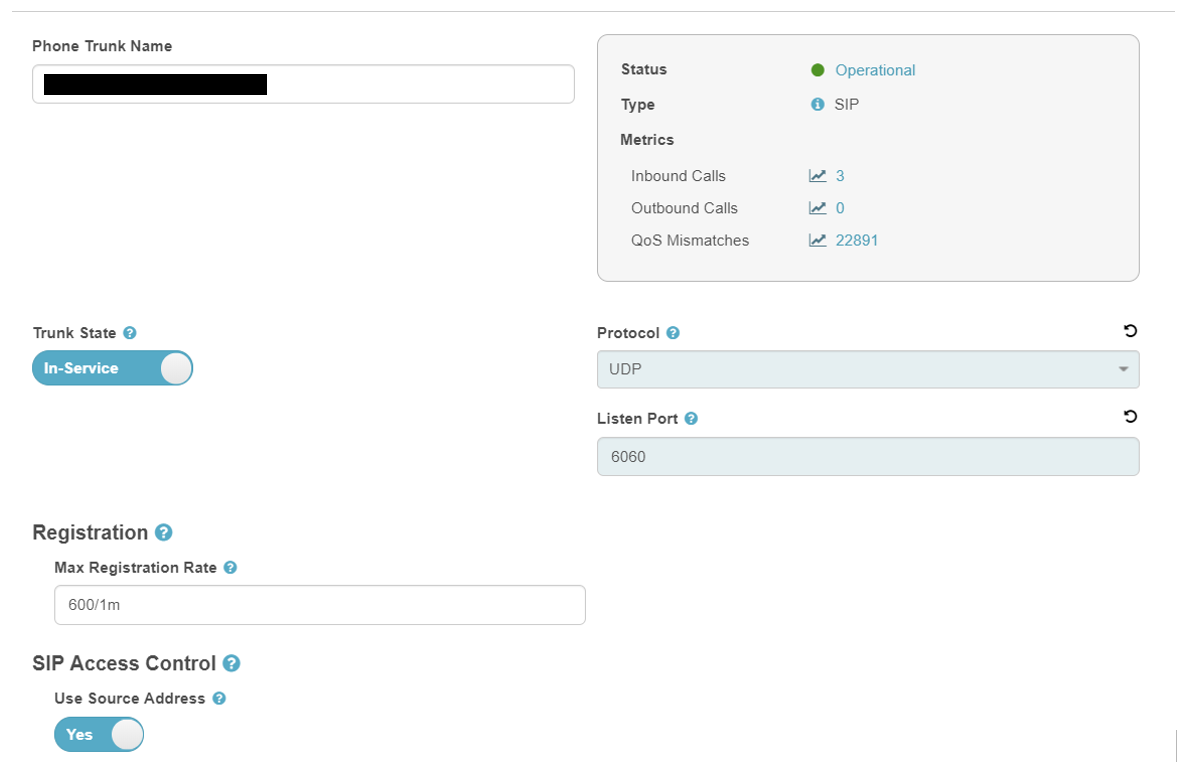
Task: Focus the Phone Trunk Name field
Action: 304,84
